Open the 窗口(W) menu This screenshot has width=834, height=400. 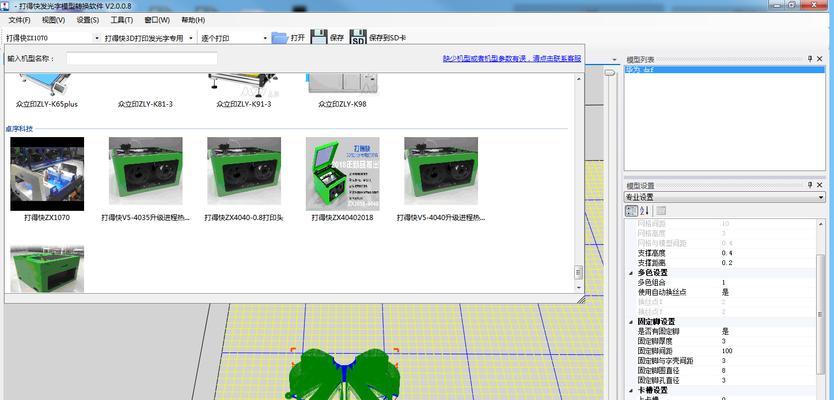157,20
